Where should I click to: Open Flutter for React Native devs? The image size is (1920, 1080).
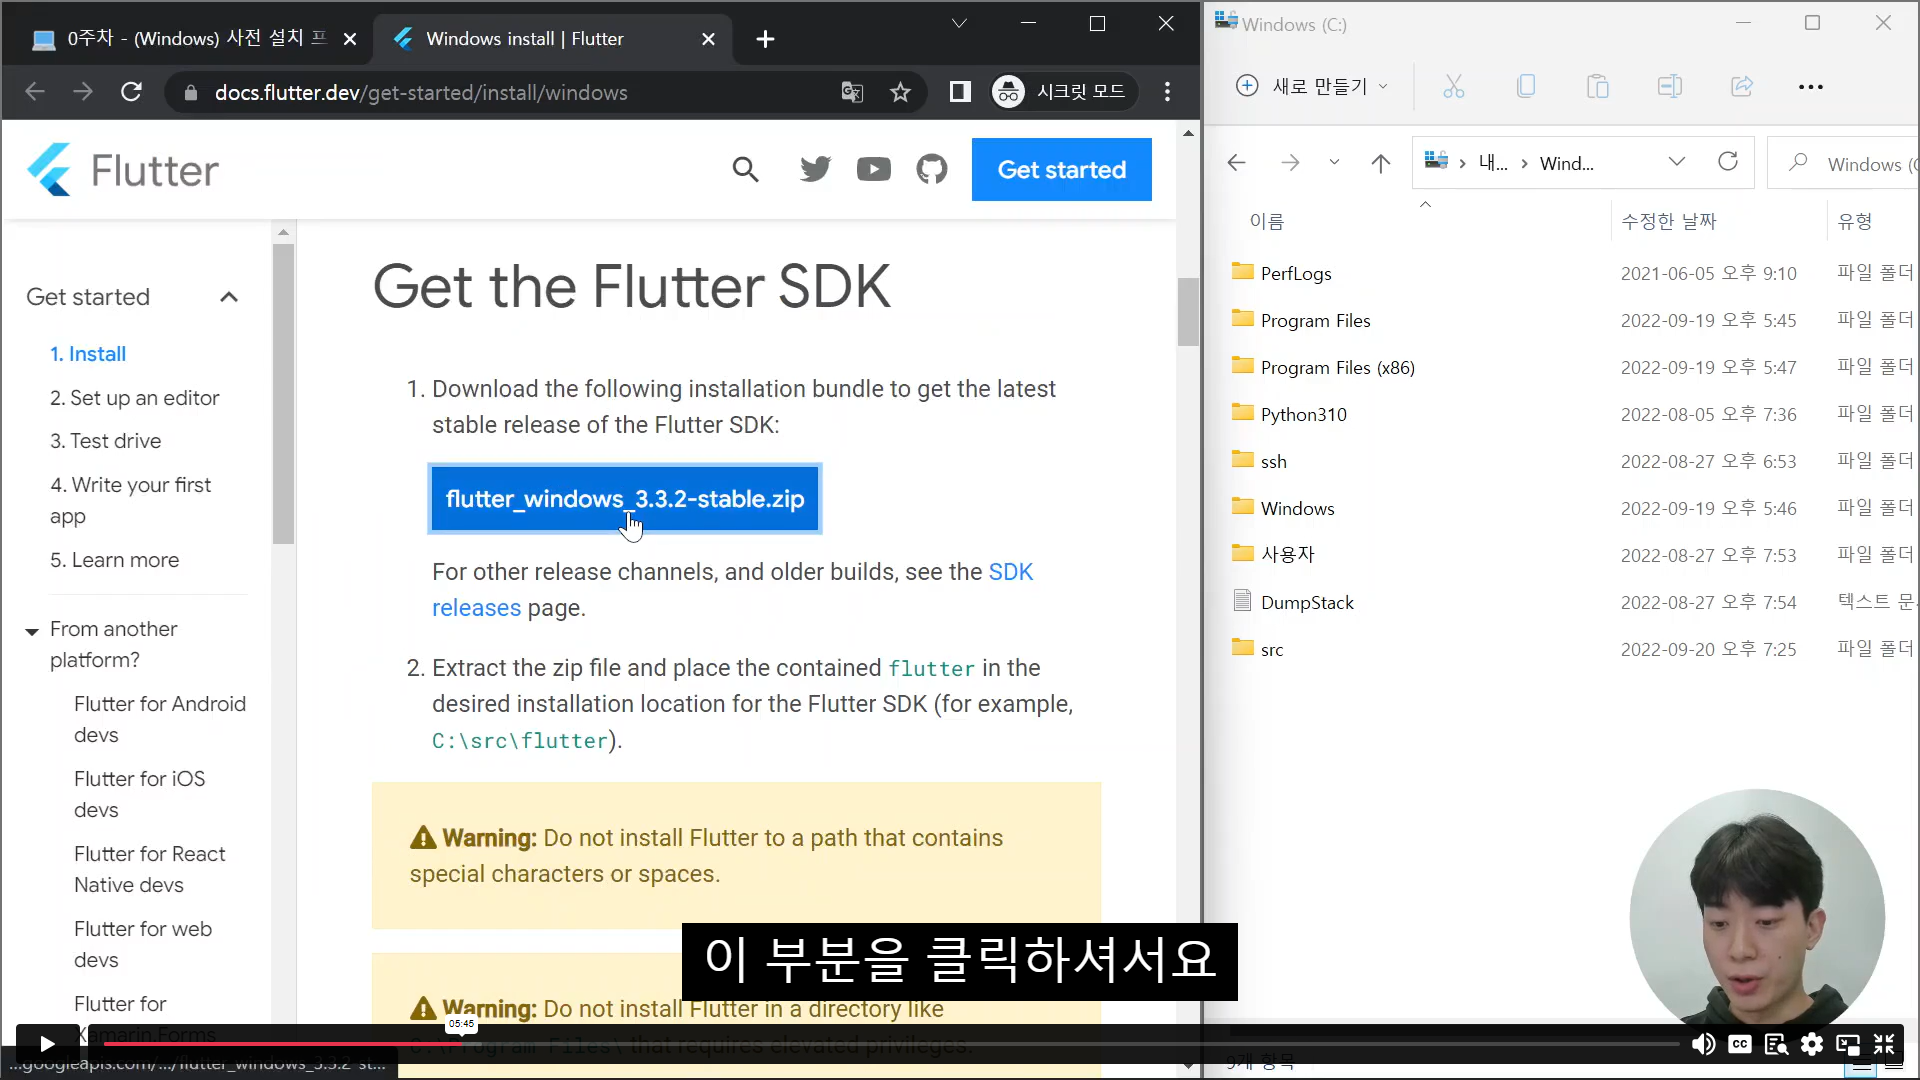click(x=150, y=869)
